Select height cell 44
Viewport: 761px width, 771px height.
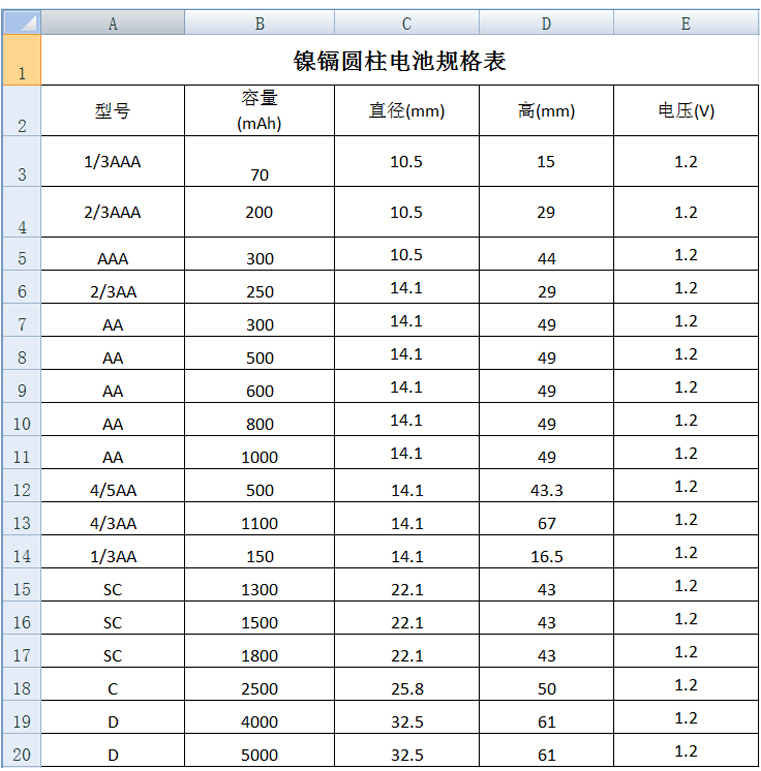(546, 254)
